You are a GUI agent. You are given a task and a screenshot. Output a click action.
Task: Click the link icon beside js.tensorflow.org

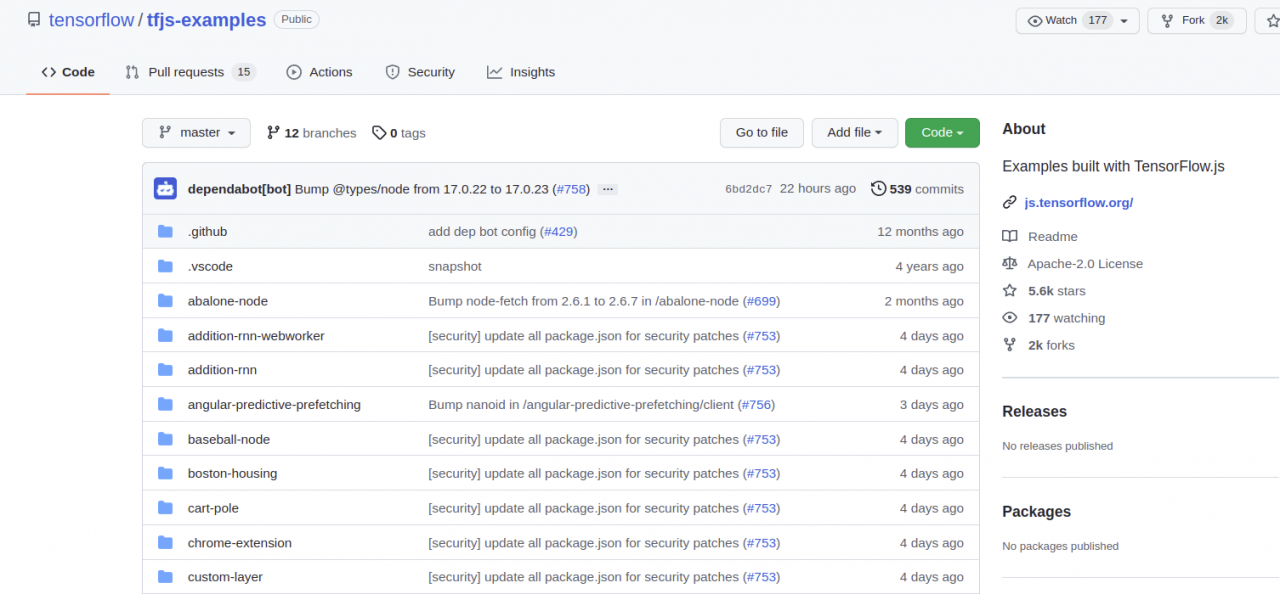1010,201
